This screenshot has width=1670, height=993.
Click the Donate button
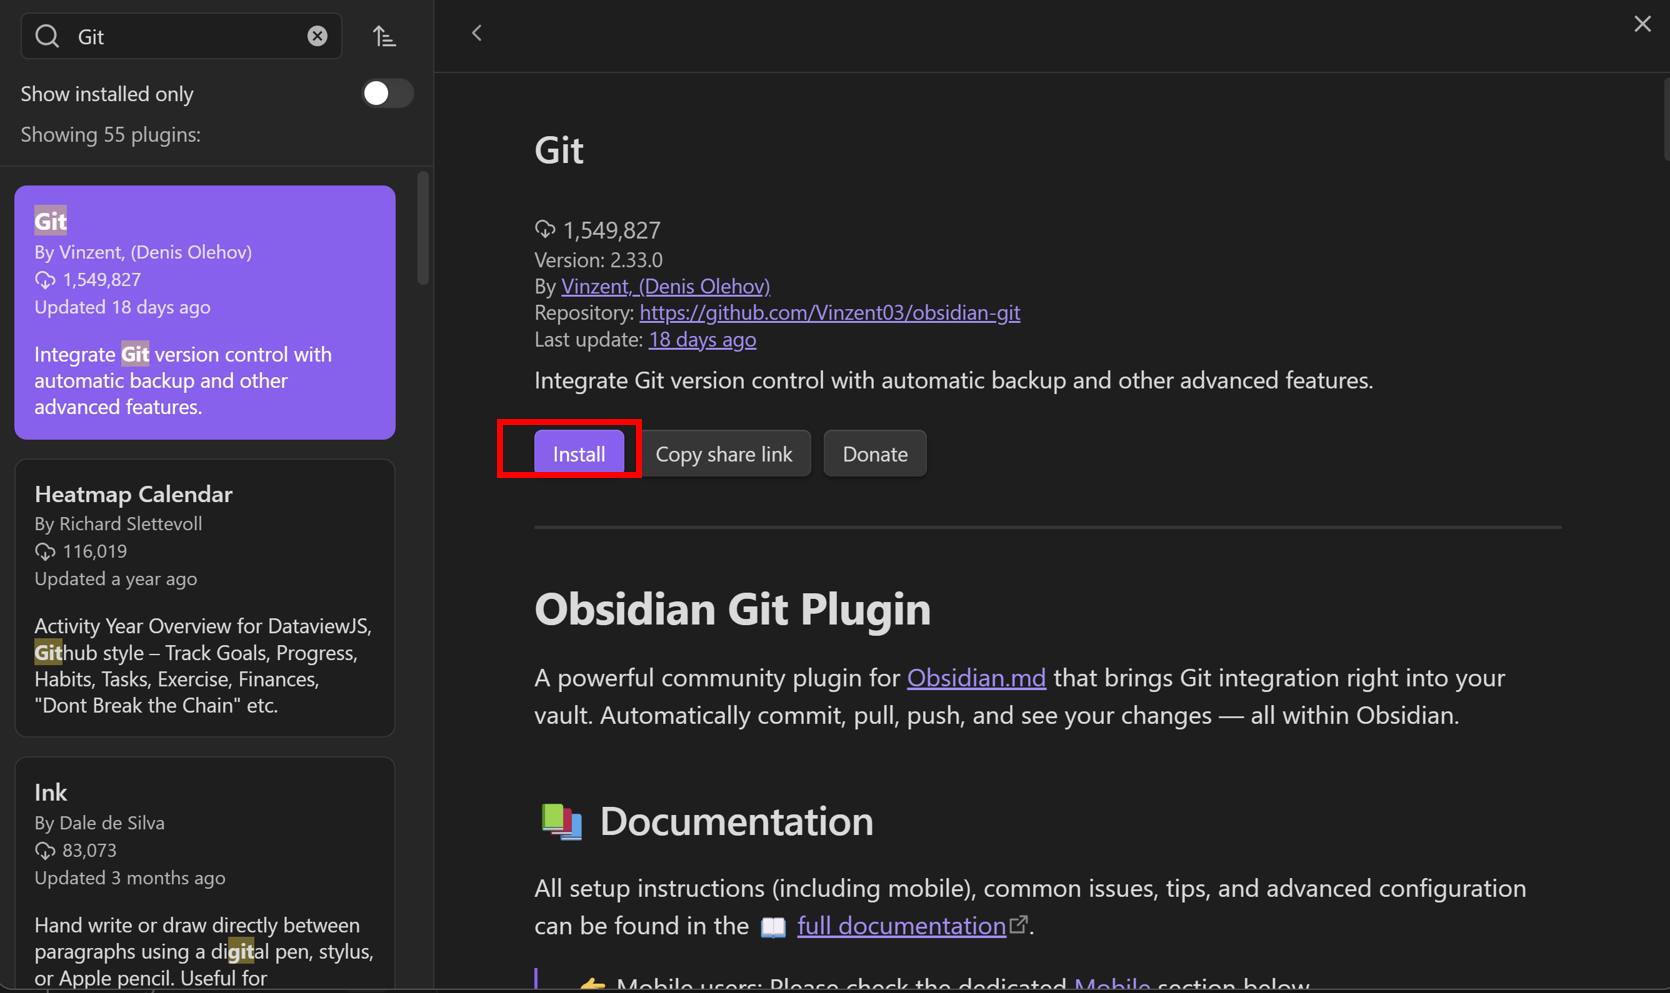(875, 454)
